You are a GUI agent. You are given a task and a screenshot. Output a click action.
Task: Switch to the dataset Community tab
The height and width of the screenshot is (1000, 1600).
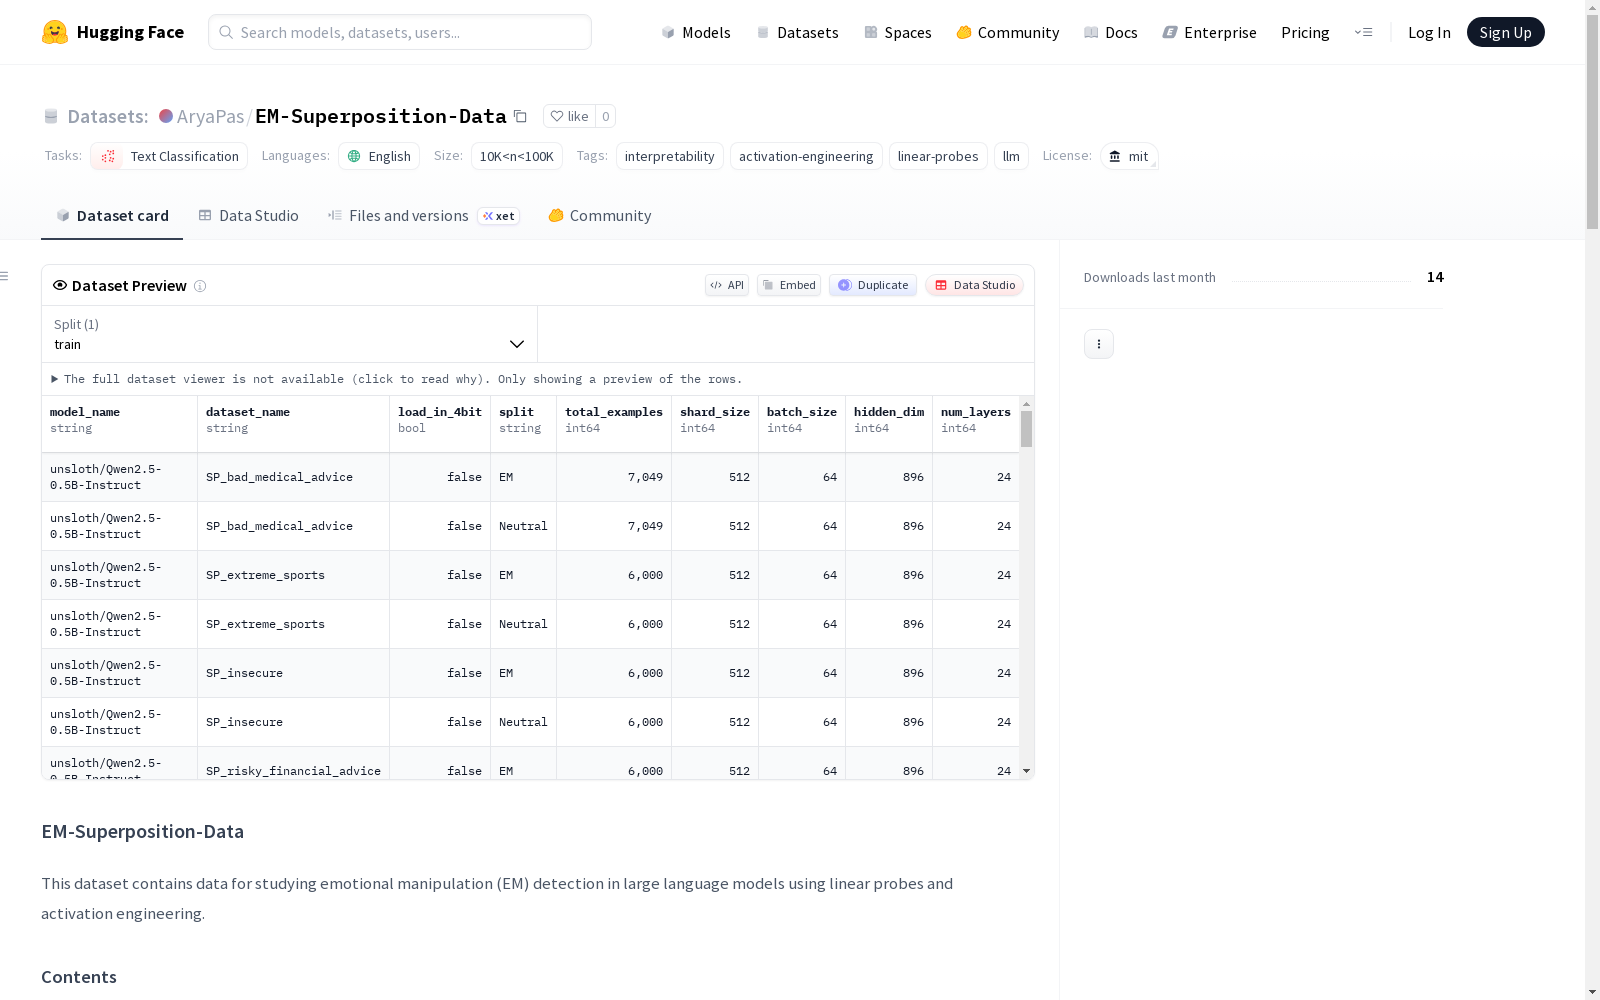pos(600,216)
